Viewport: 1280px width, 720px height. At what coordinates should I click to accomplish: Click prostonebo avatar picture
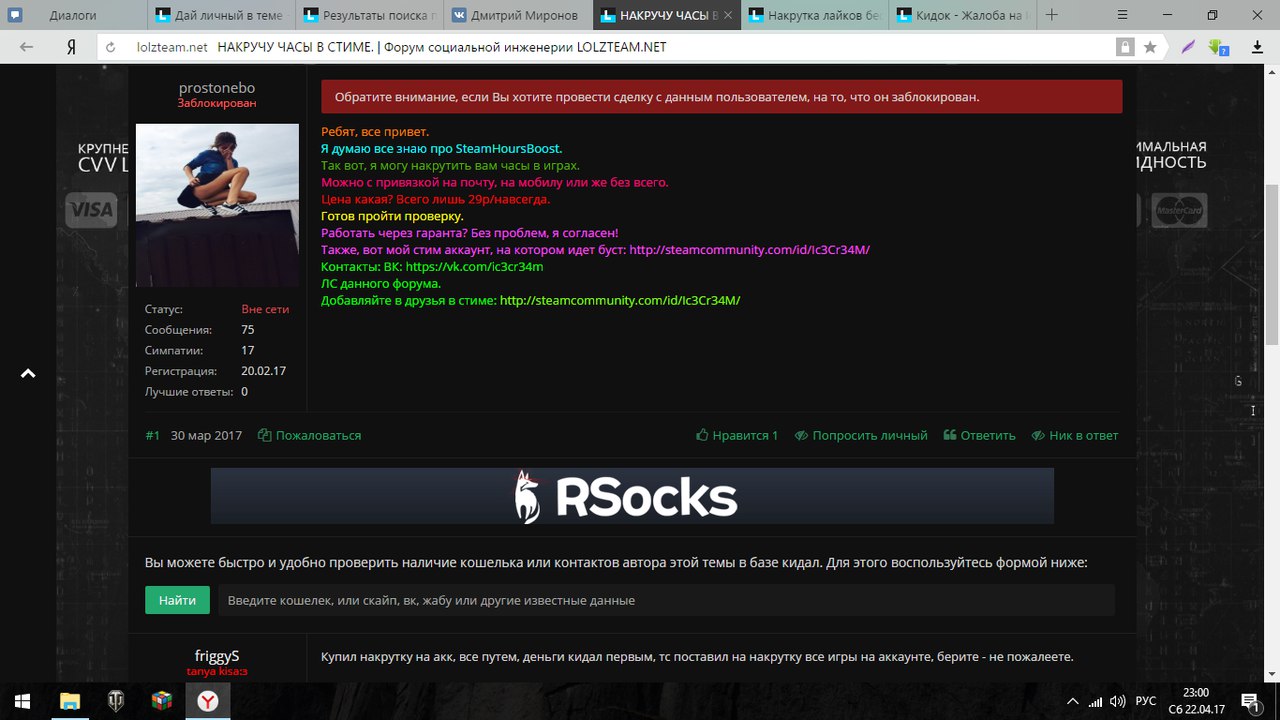click(217, 205)
